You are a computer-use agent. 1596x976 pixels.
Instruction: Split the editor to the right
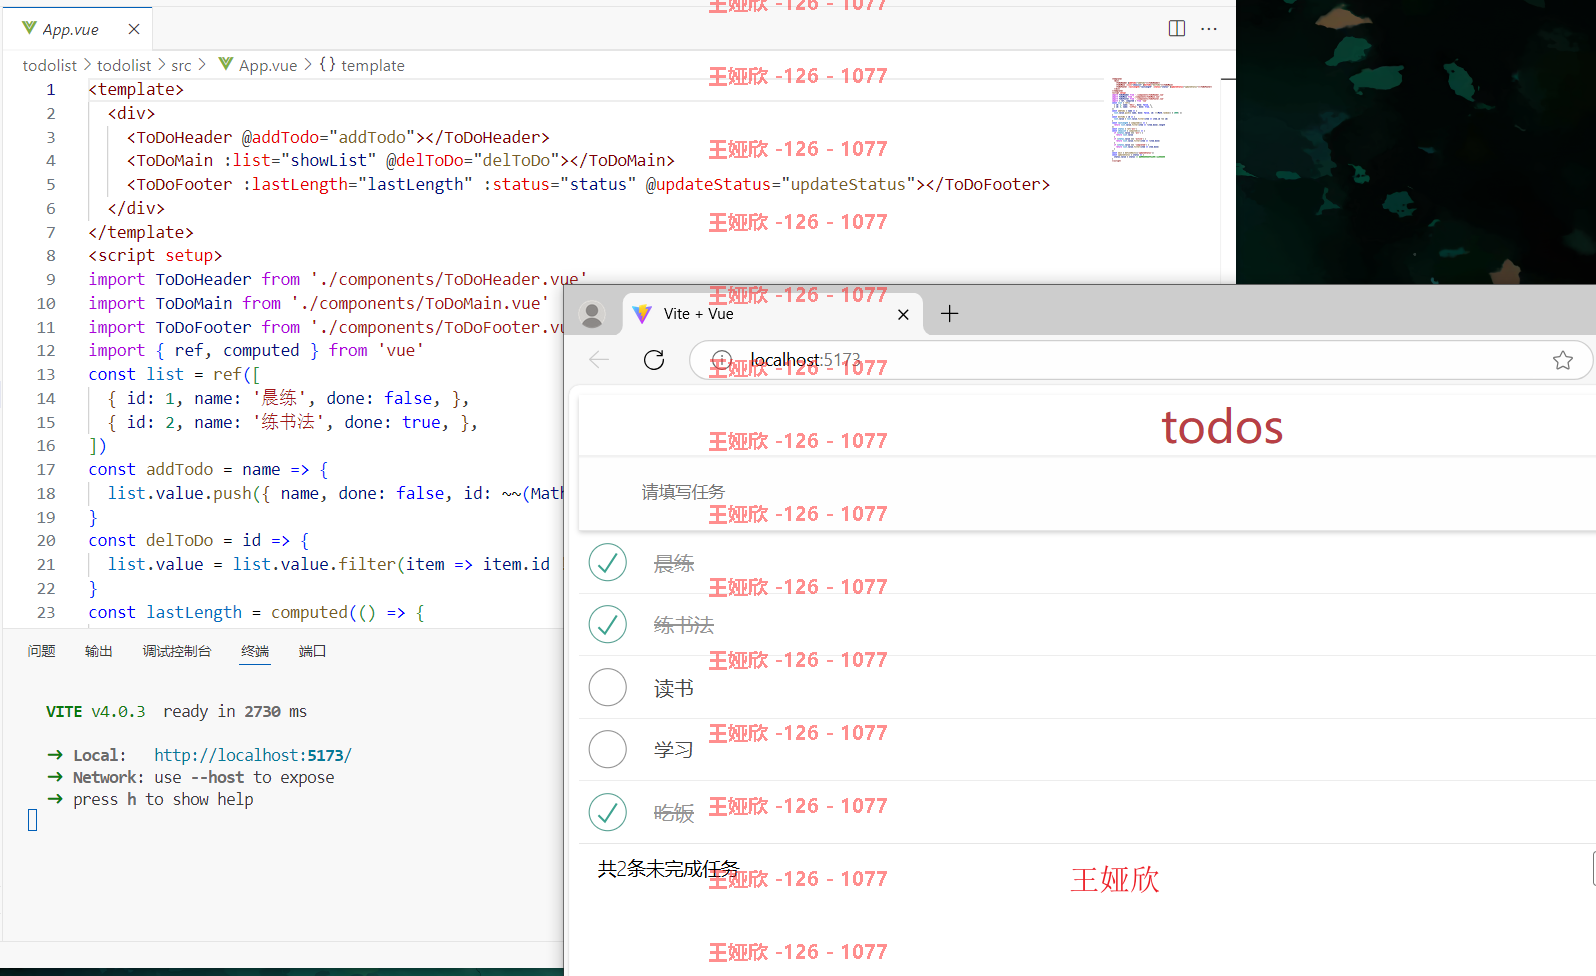click(x=1177, y=28)
